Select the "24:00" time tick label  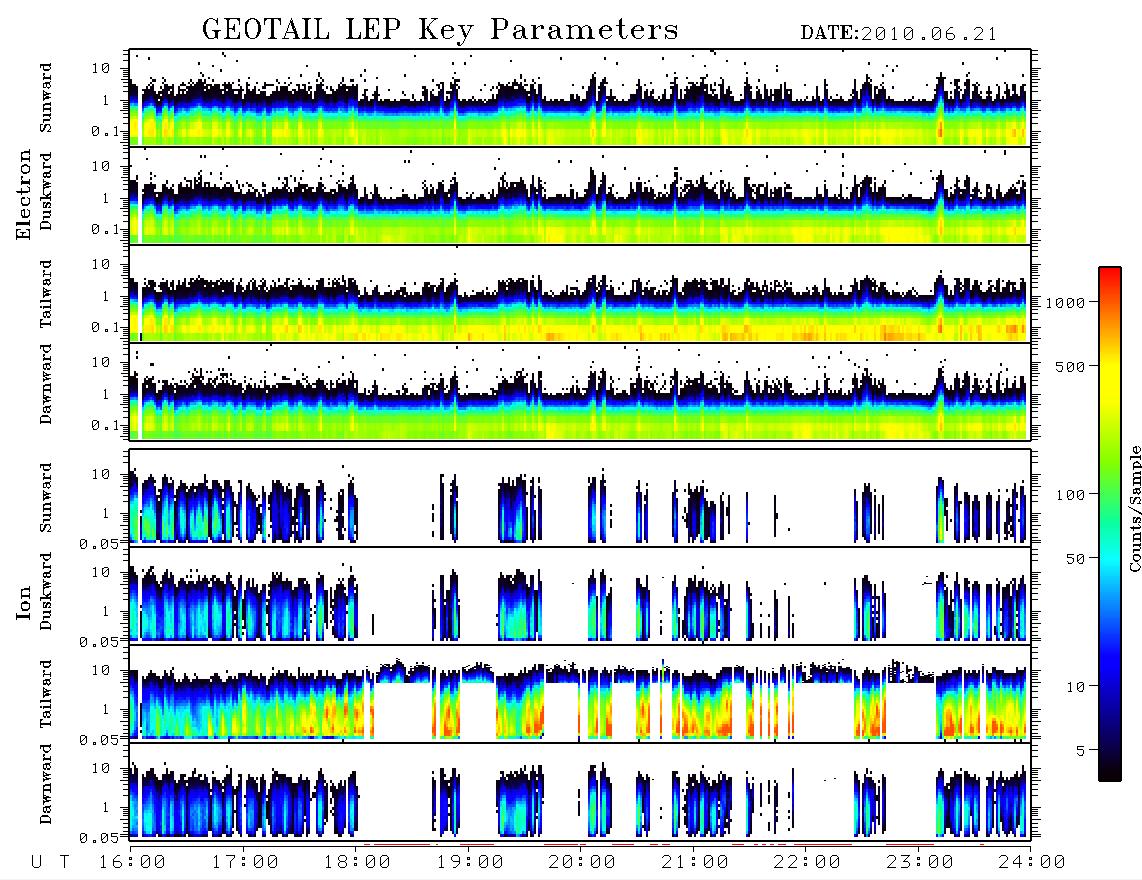(1032, 863)
